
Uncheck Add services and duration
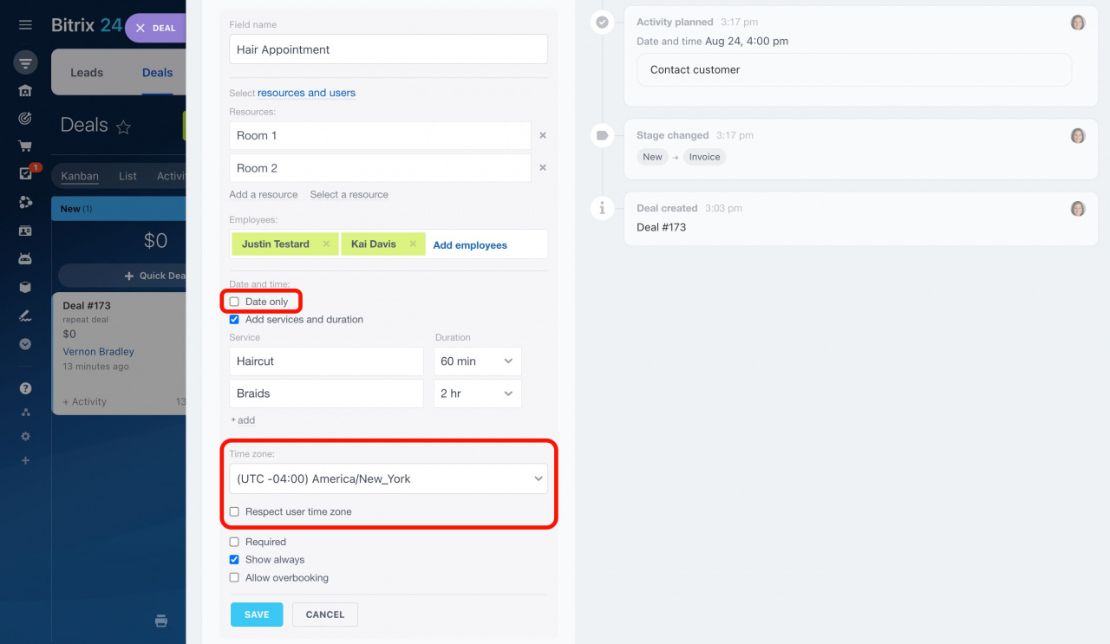(234, 319)
